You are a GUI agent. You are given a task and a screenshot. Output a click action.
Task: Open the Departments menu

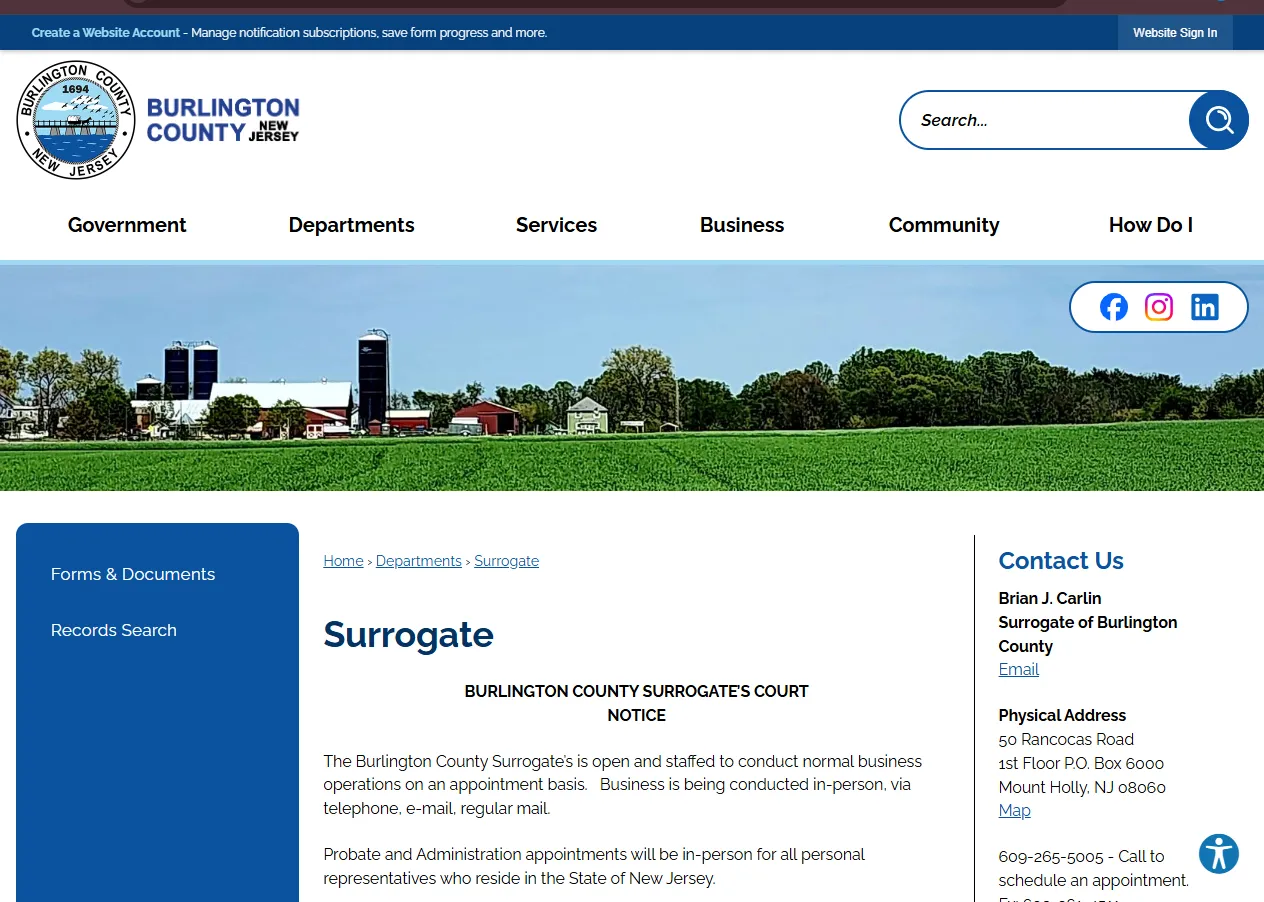click(x=351, y=225)
